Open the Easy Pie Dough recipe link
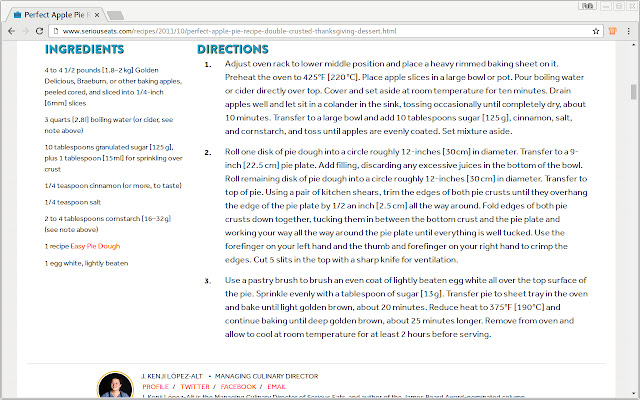 click(x=95, y=246)
